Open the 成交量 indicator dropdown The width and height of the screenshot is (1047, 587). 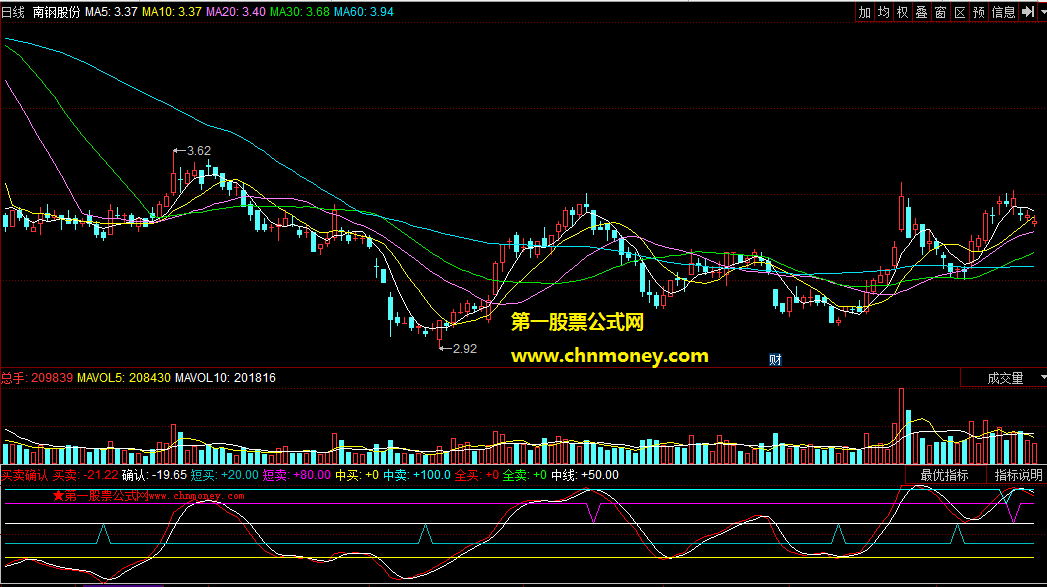tap(1004, 378)
